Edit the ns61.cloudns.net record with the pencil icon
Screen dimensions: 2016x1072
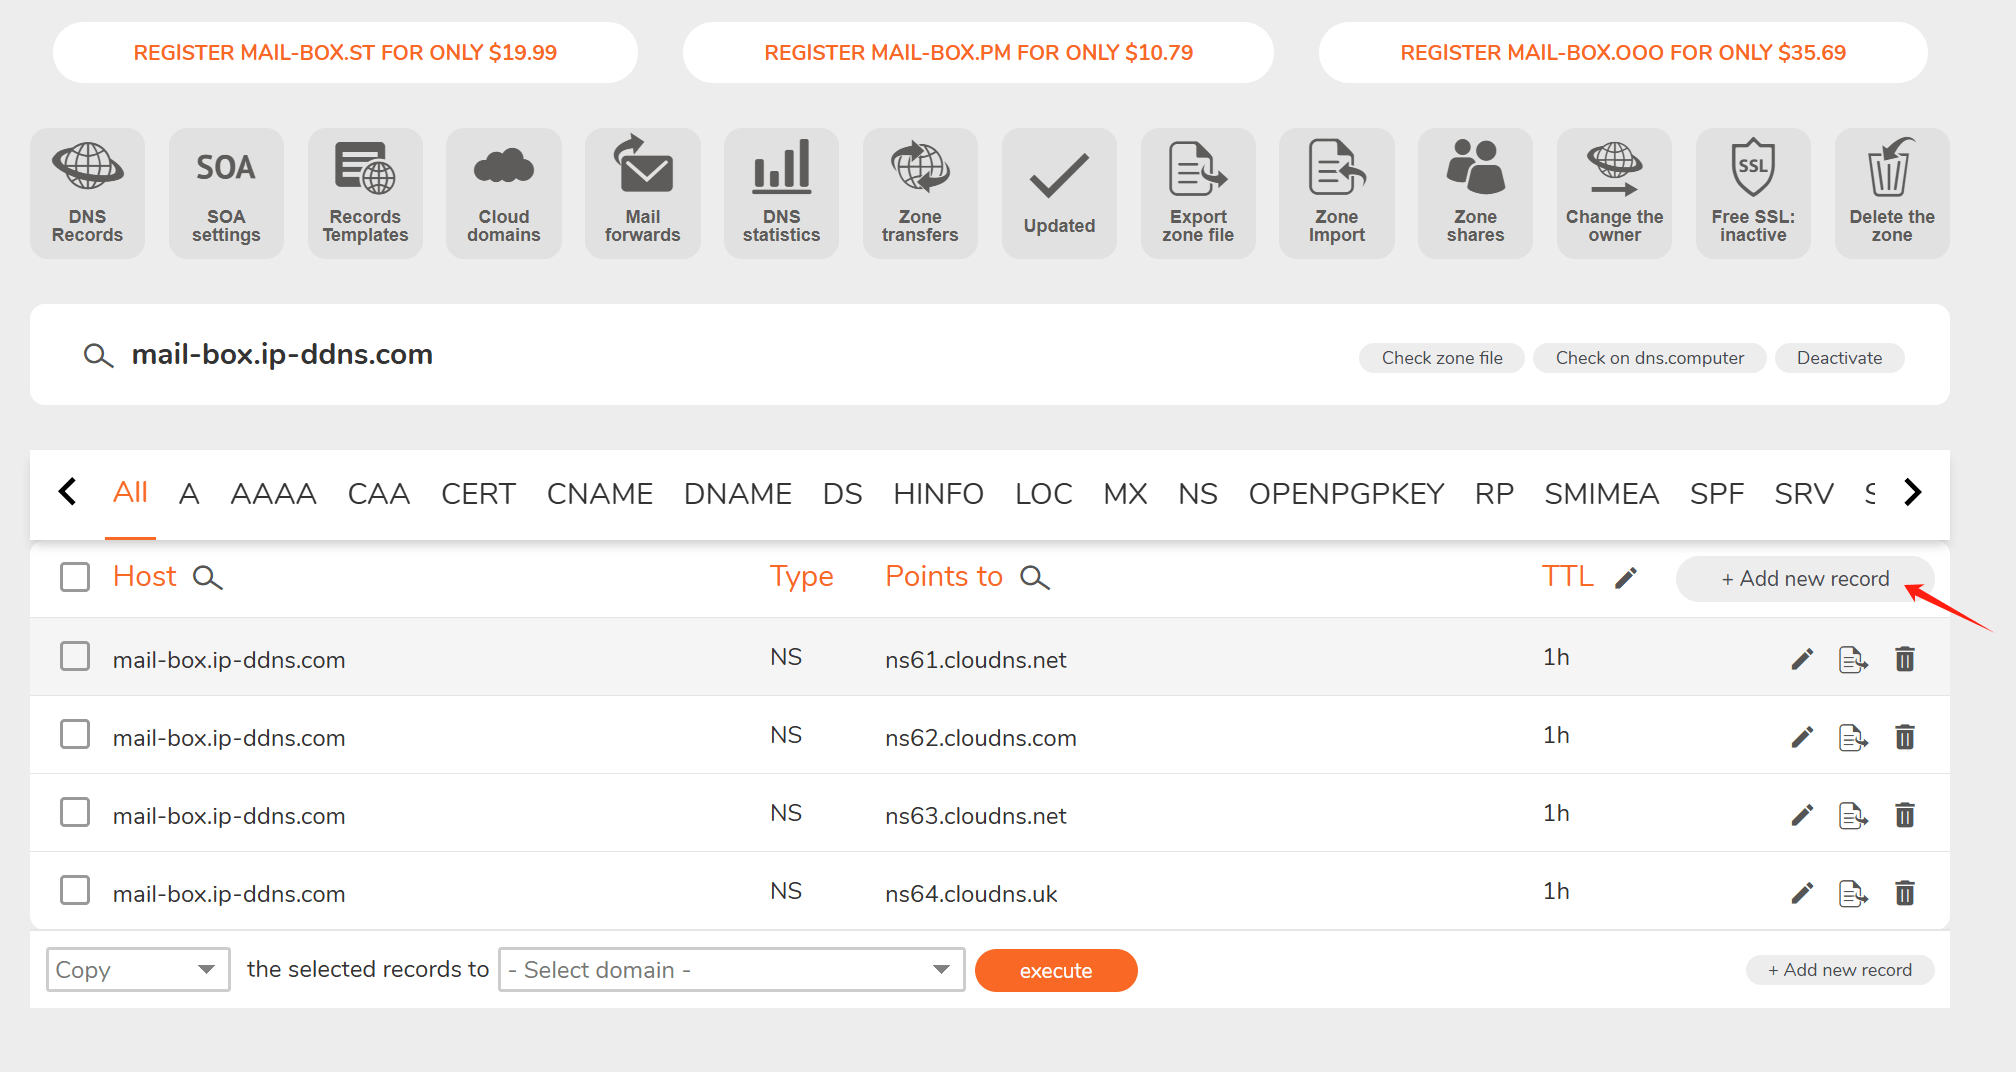[x=1802, y=659]
